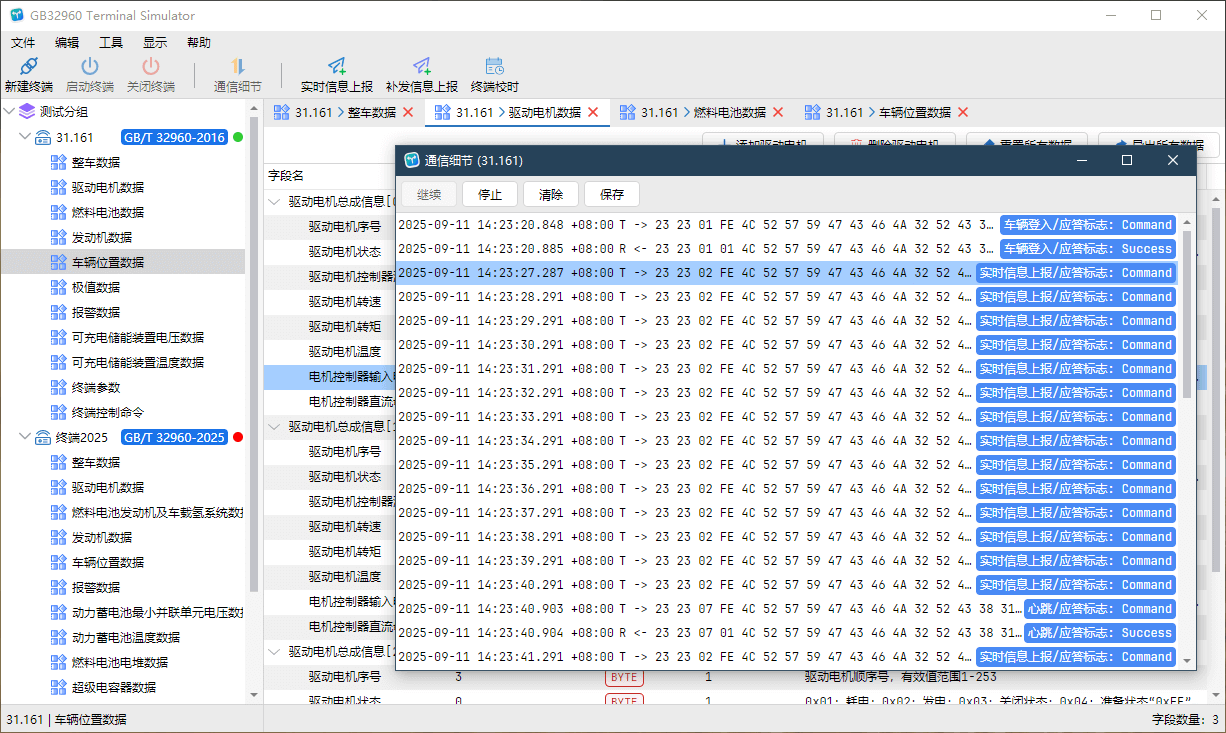Open 实时信息上报 from the toolbar
The image size is (1226, 733).
[337, 68]
